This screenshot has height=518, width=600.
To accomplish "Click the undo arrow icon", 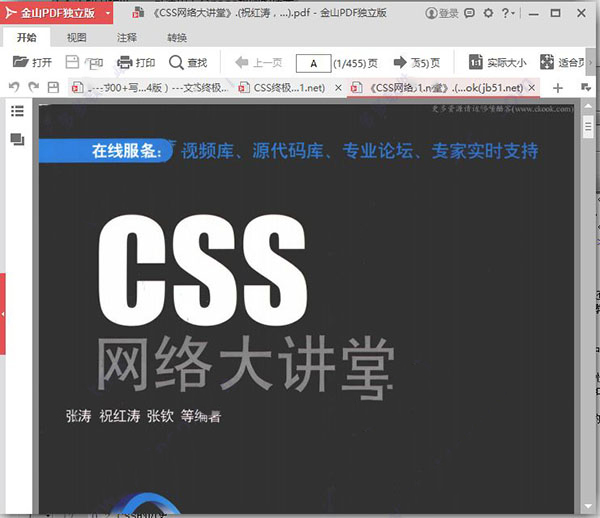I will [x=14, y=88].
